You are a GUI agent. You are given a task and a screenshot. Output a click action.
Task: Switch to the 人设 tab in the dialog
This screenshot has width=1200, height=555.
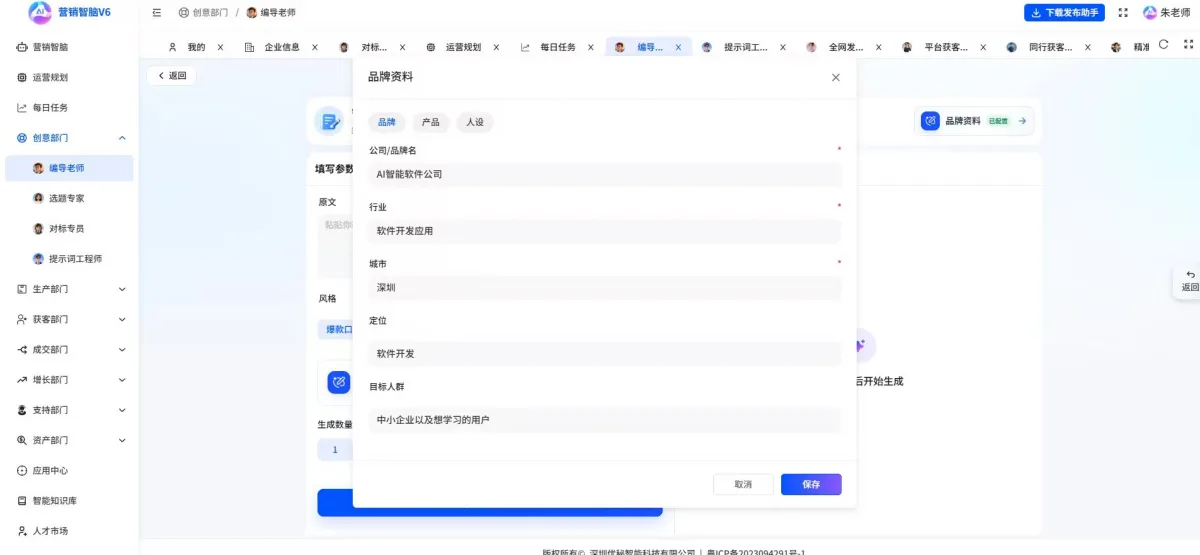[475, 122]
